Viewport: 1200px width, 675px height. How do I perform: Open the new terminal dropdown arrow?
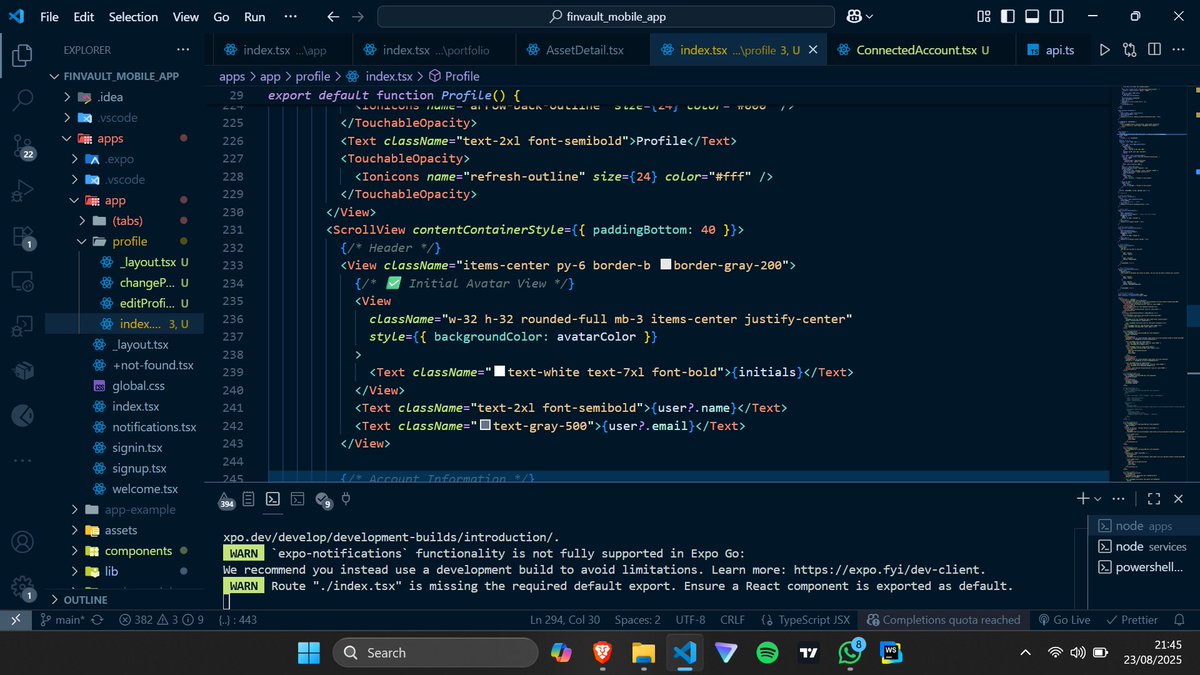pos(1098,498)
